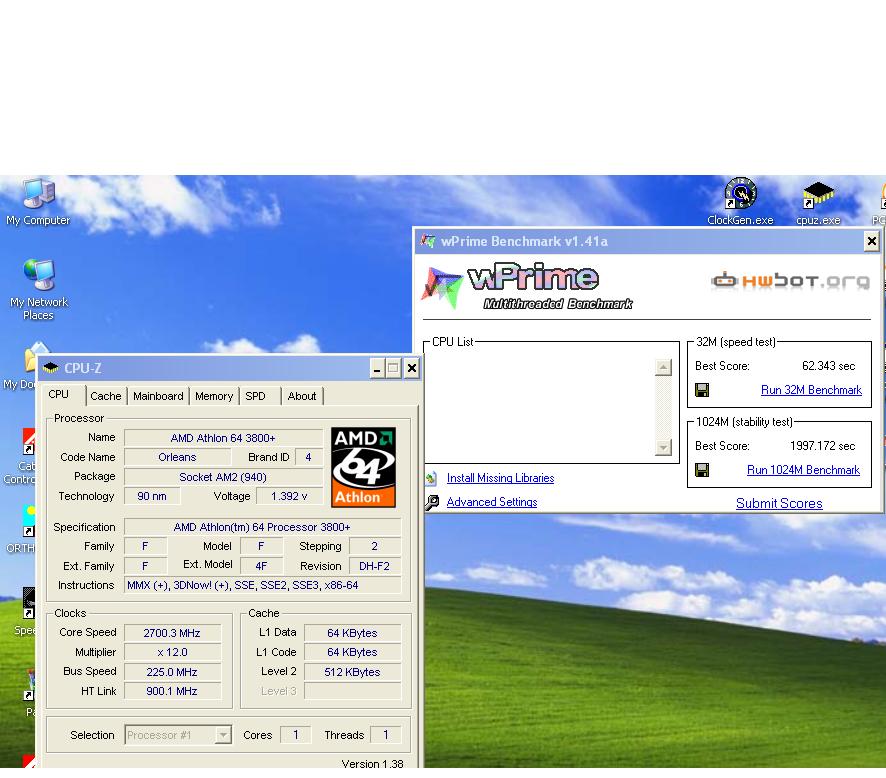Image resolution: width=886 pixels, height=778 pixels.
Task: Minimize the CPU-Z window
Action: (377, 369)
